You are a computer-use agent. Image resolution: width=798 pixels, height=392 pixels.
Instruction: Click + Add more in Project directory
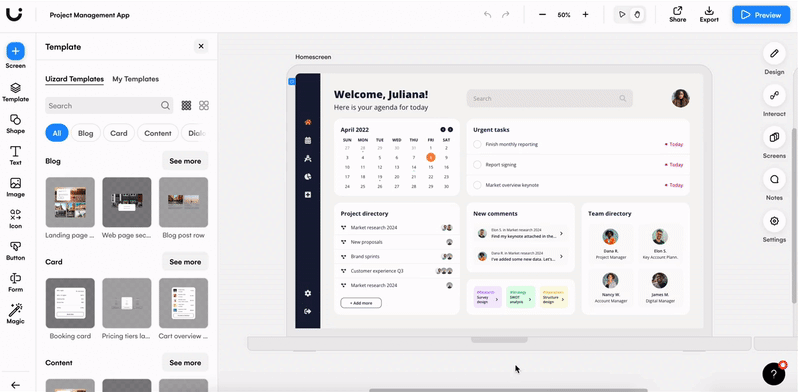(361, 303)
